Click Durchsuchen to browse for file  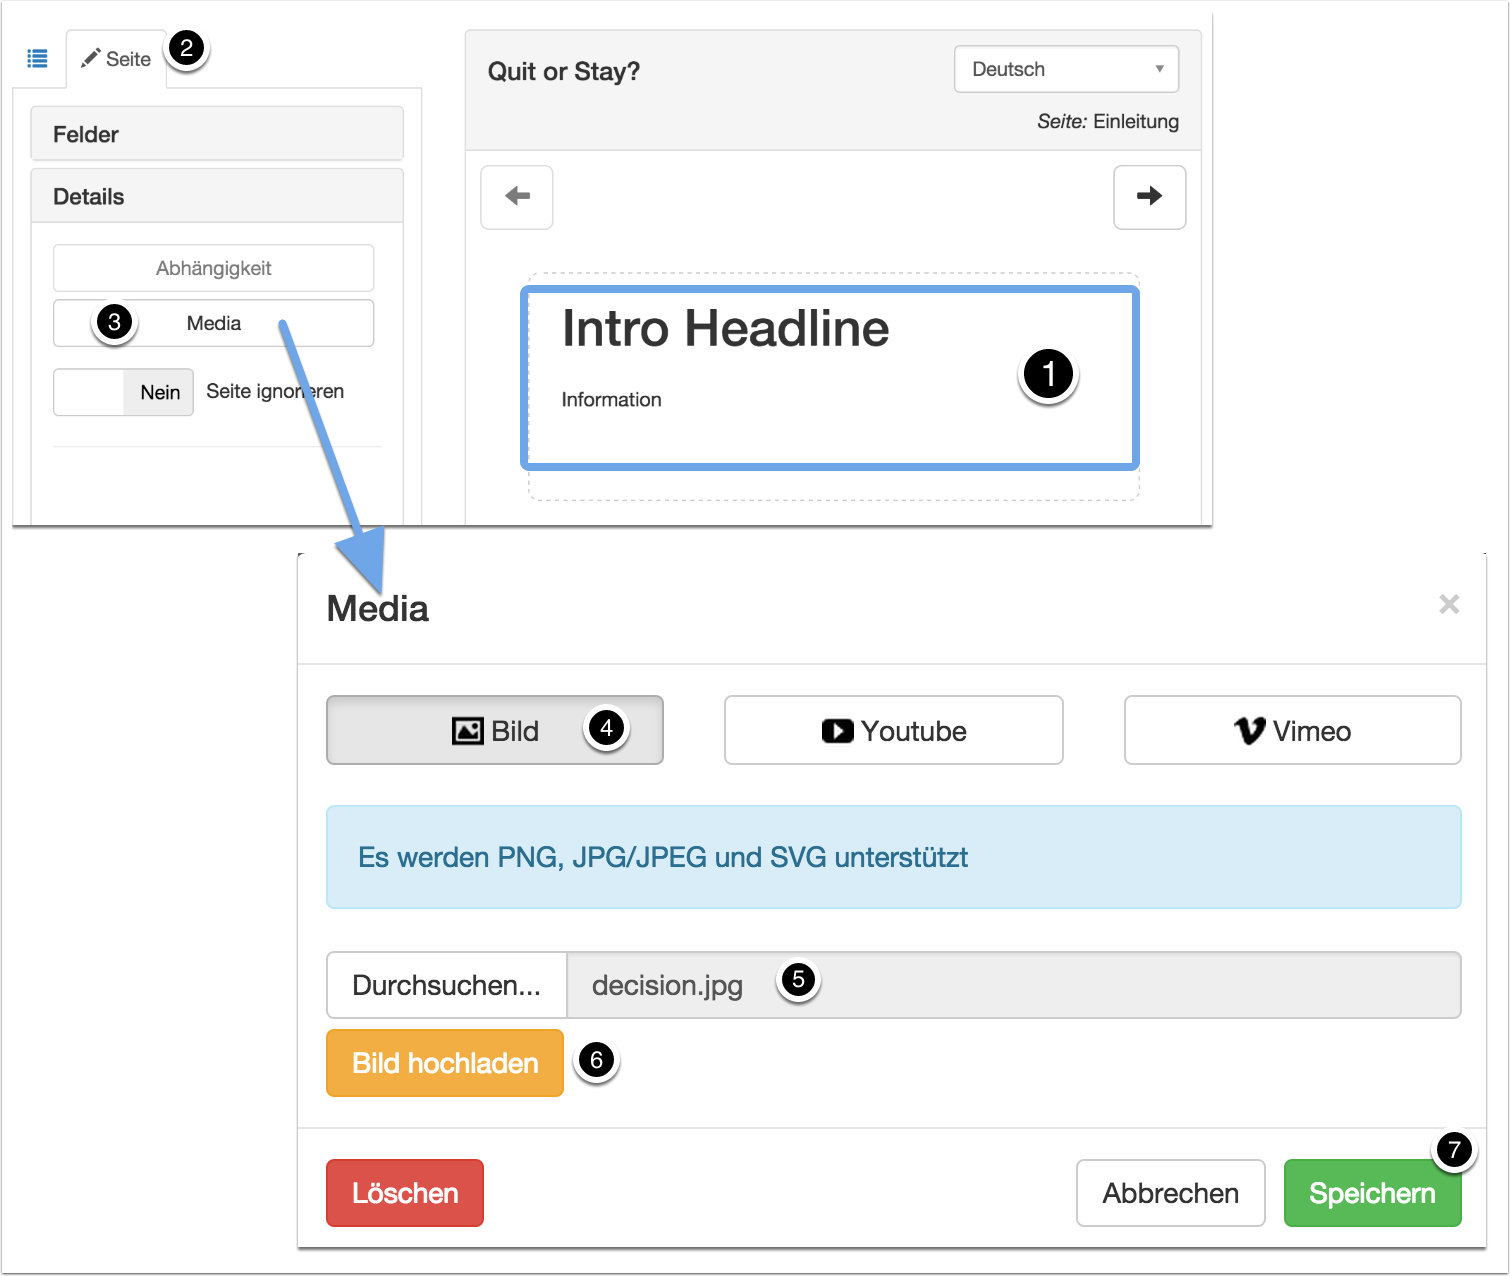(446, 985)
